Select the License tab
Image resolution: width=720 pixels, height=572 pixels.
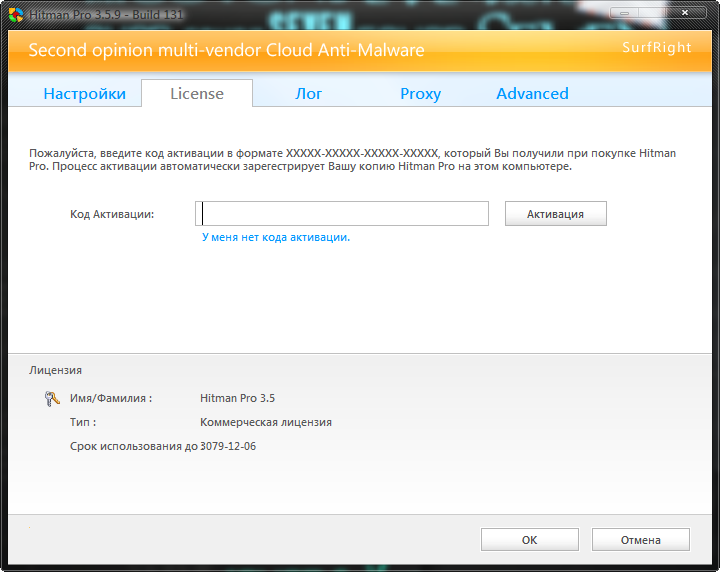(197, 93)
